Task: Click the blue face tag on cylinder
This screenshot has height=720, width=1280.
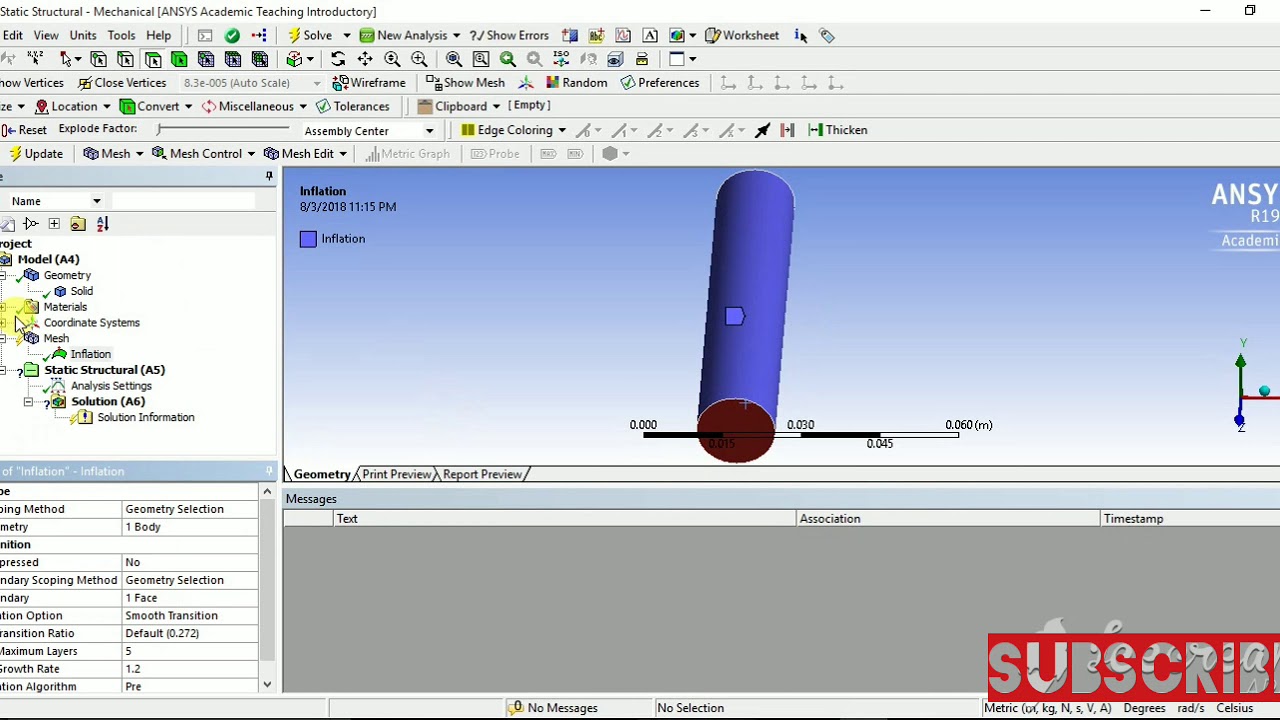Action: click(x=735, y=317)
